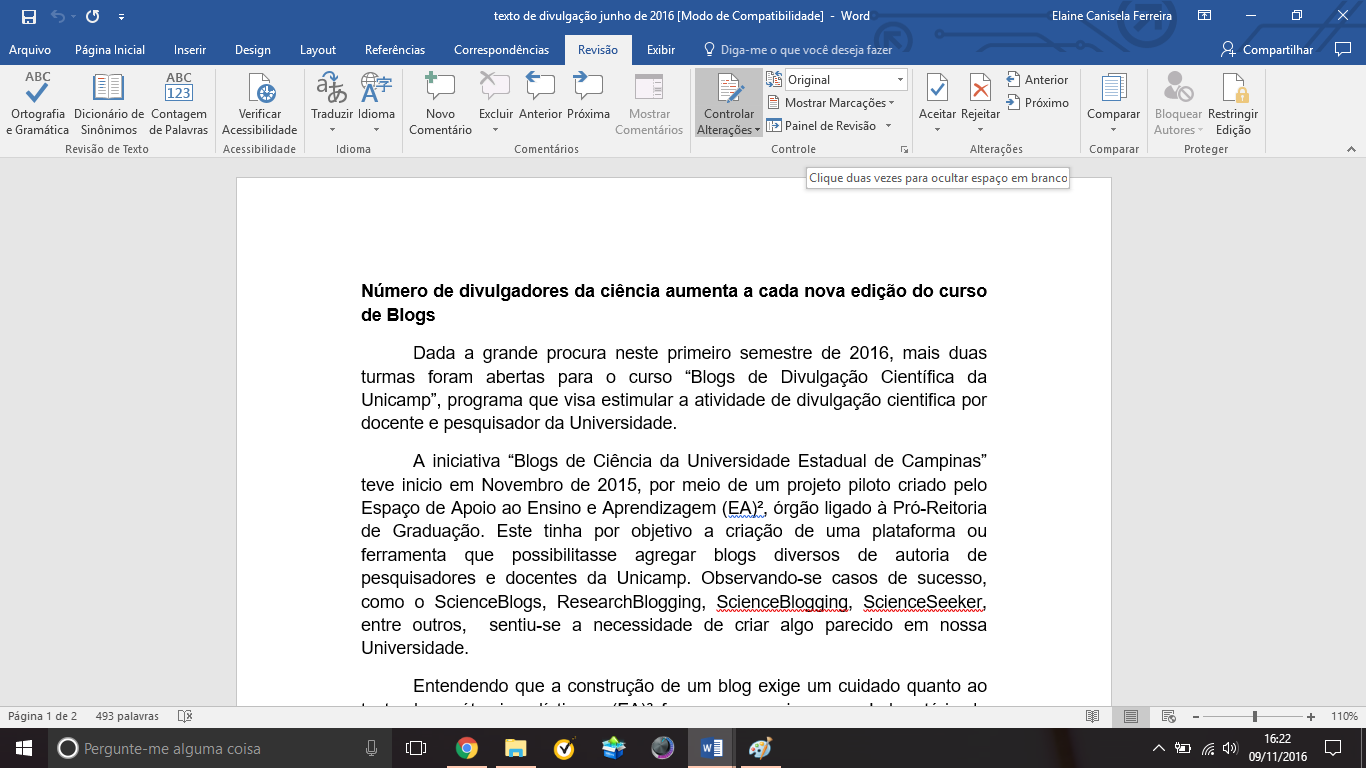Open the Painel de Revisão dropdown arrow

click(x=888, y=126)
